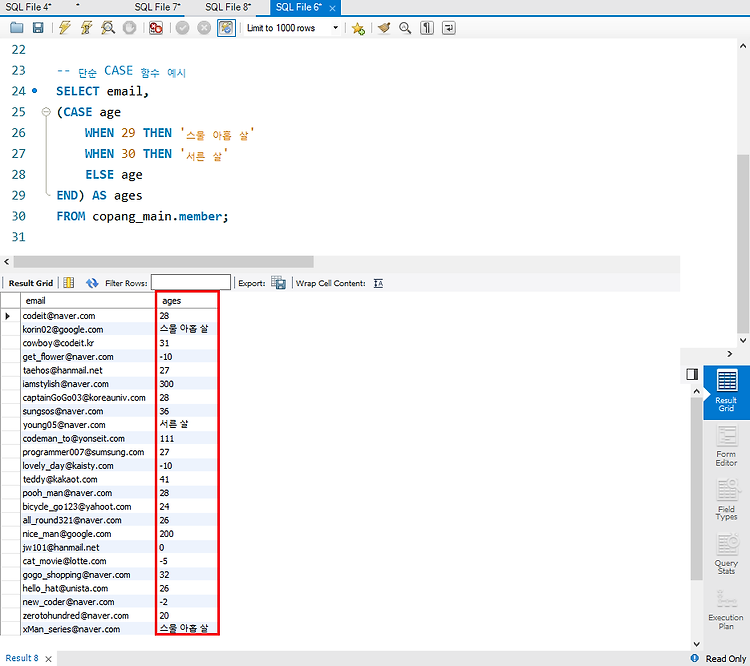Close the SQL File 6 tab
750x666 pixels.
(332, 8)
